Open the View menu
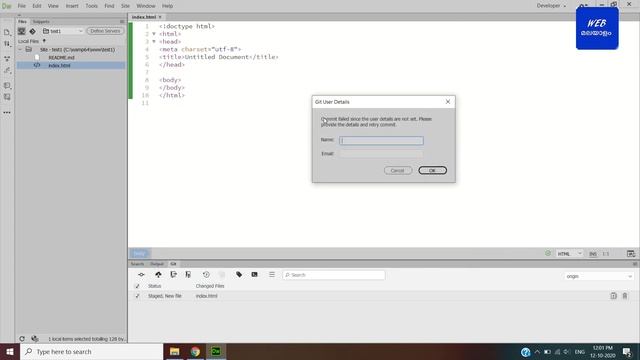This screenshot has height=360, width=640. point(53,6)
